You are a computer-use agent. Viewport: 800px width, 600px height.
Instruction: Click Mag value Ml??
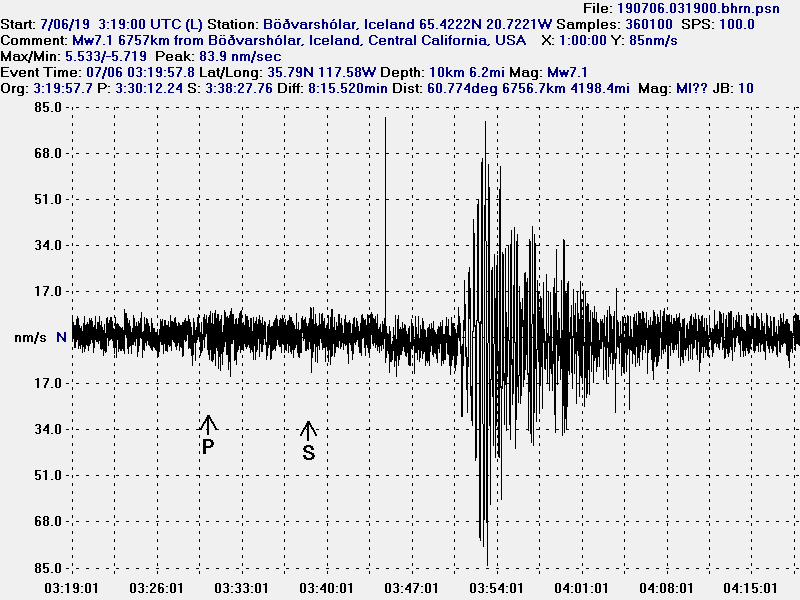click(692, 88)
